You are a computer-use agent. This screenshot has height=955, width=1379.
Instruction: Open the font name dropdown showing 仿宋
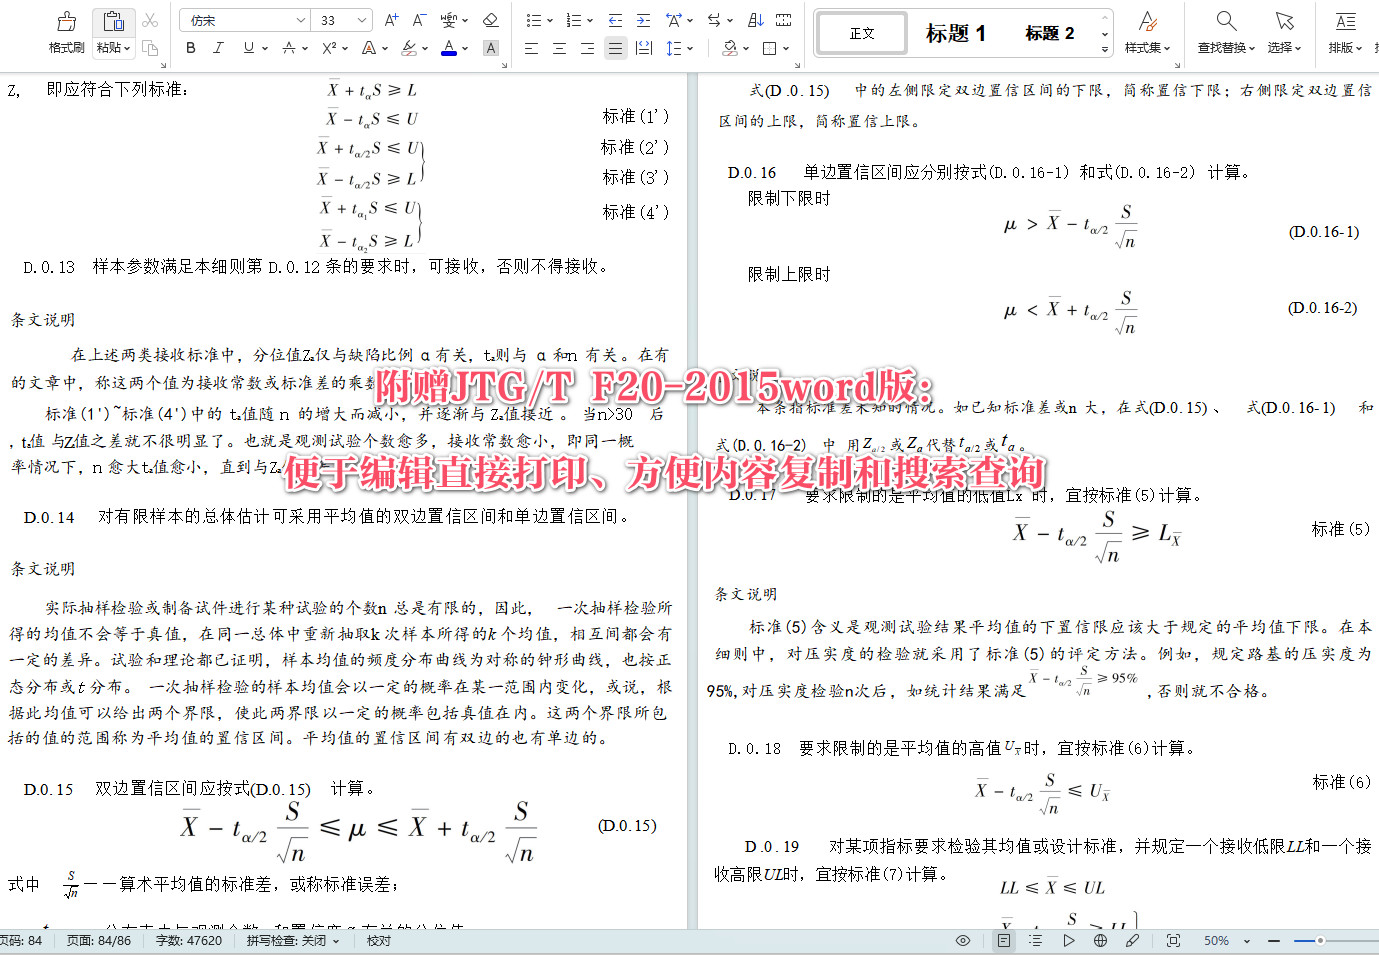tap(243, 19)
